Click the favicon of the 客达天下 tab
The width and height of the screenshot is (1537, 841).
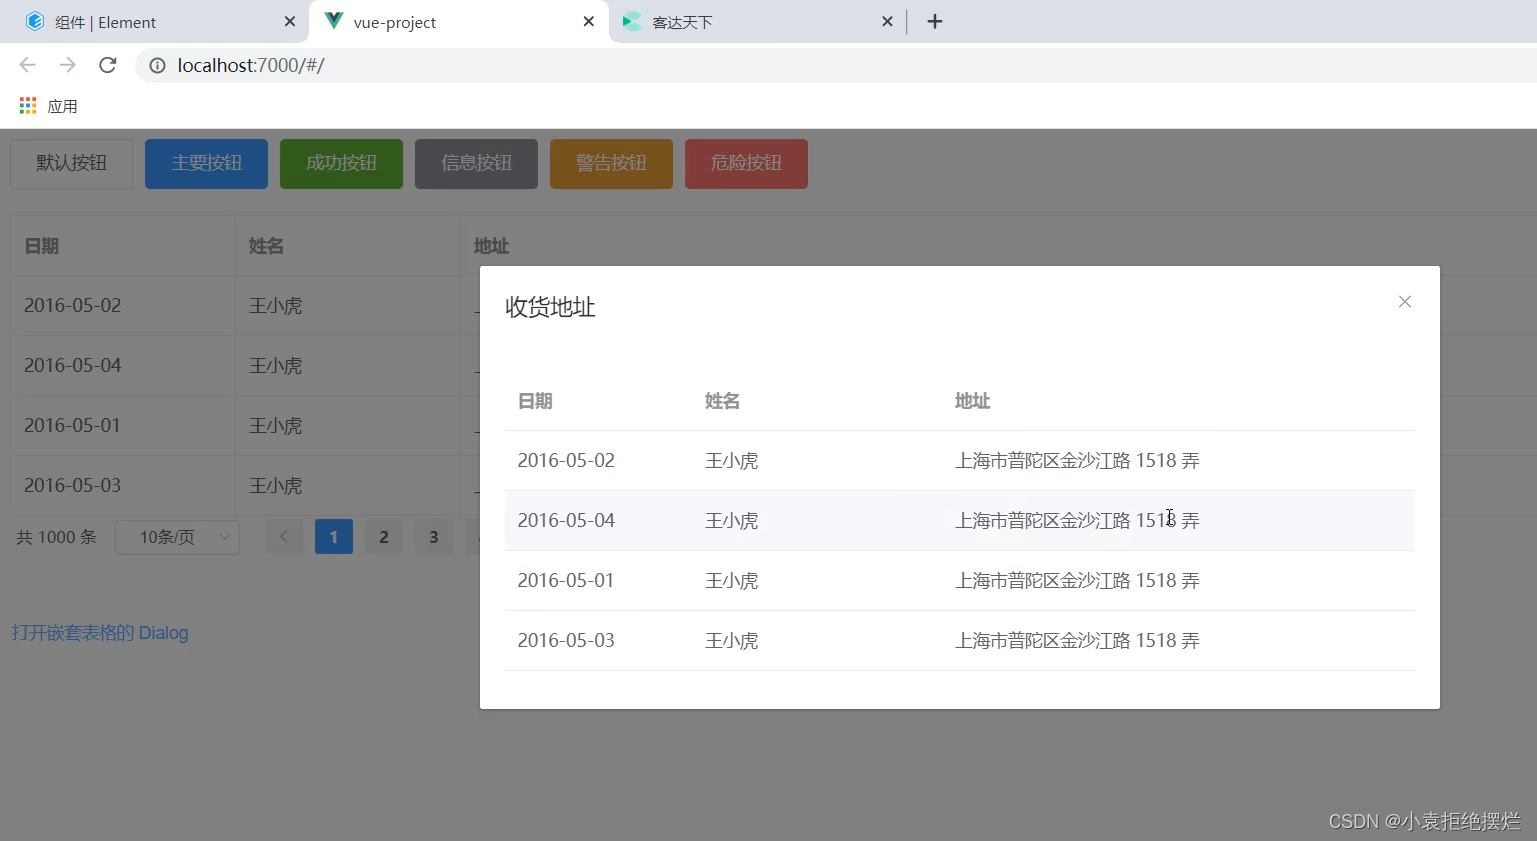[x=631, y=21]
